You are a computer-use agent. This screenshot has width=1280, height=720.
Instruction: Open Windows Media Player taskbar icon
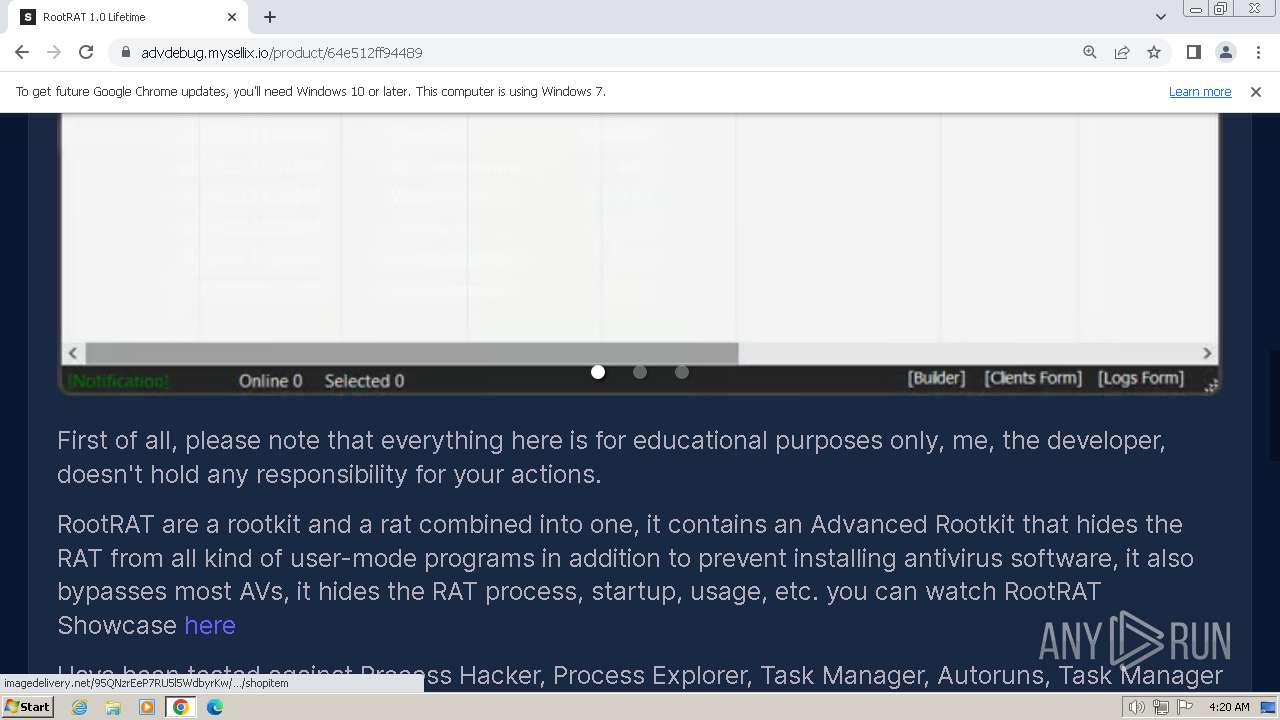(147, 707)
